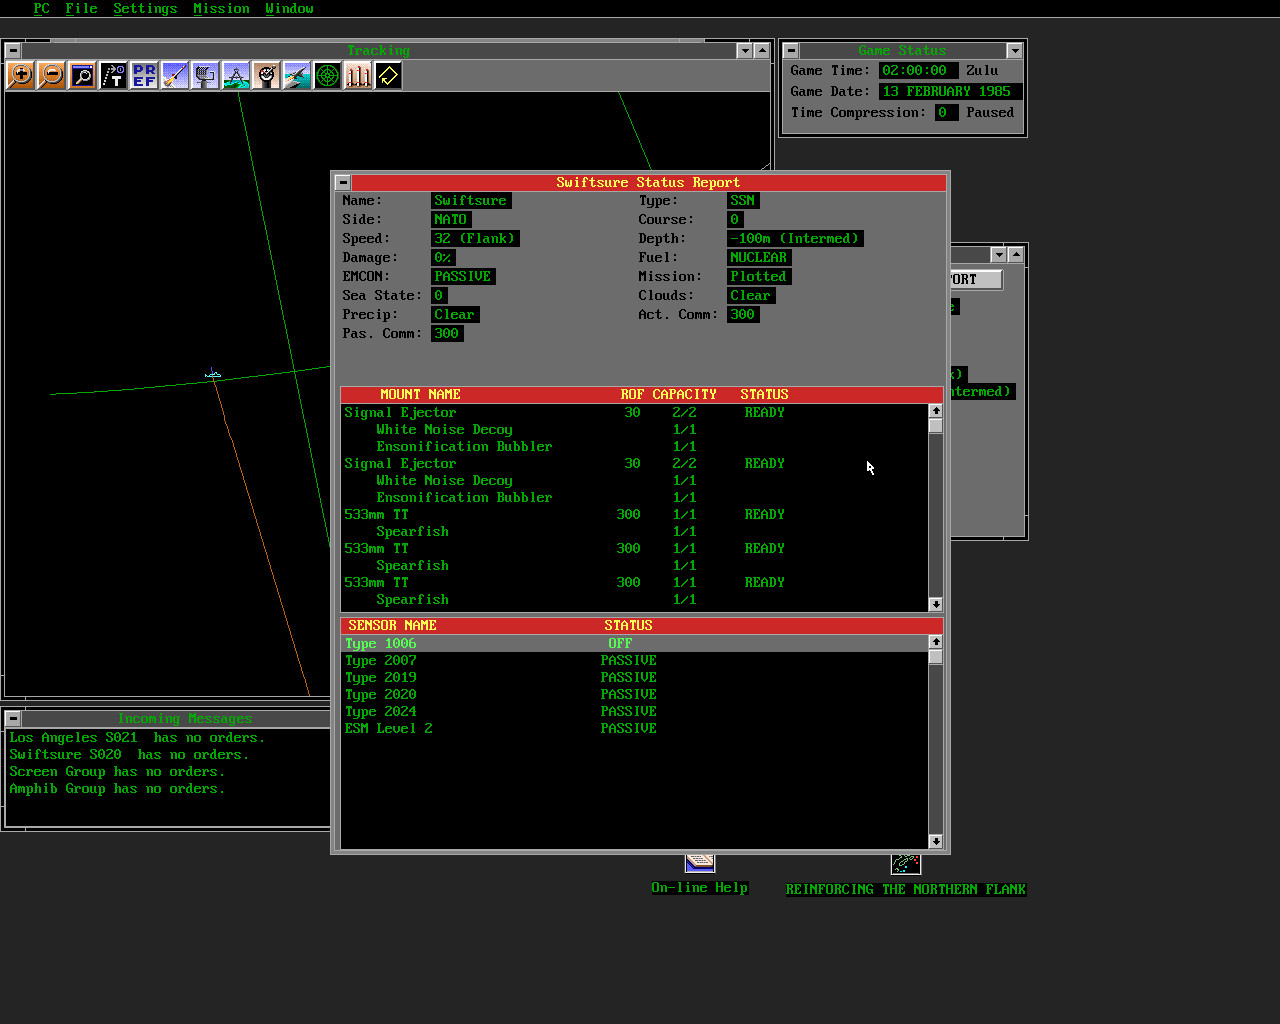Click the yellow diamond arrow icon

point(388,75)
